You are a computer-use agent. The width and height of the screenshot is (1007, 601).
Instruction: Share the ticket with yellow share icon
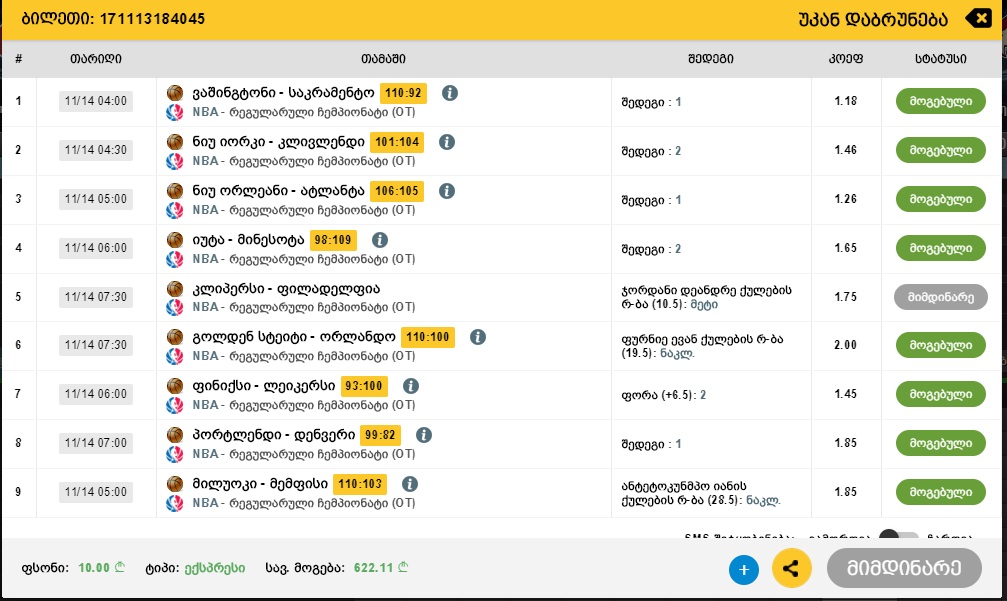pyautogui.click(x=791, y=568)
